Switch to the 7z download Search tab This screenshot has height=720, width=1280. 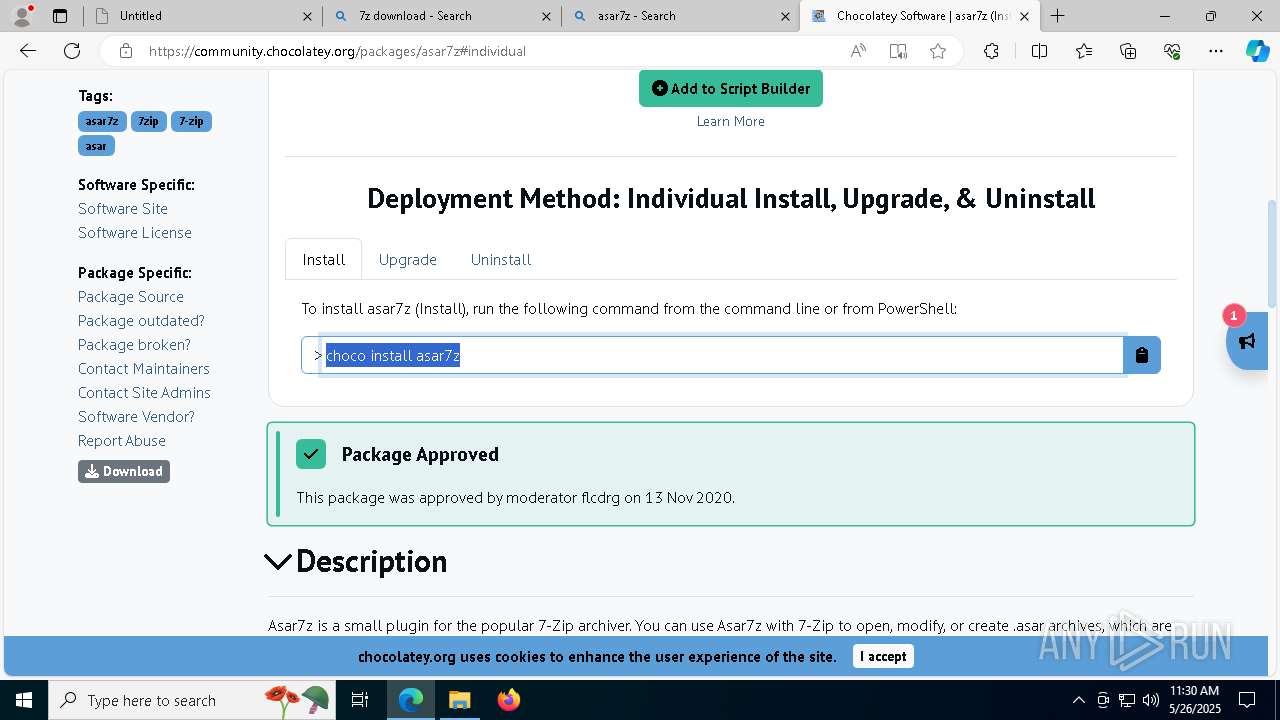pyautogui.click(x=442, y=16)
